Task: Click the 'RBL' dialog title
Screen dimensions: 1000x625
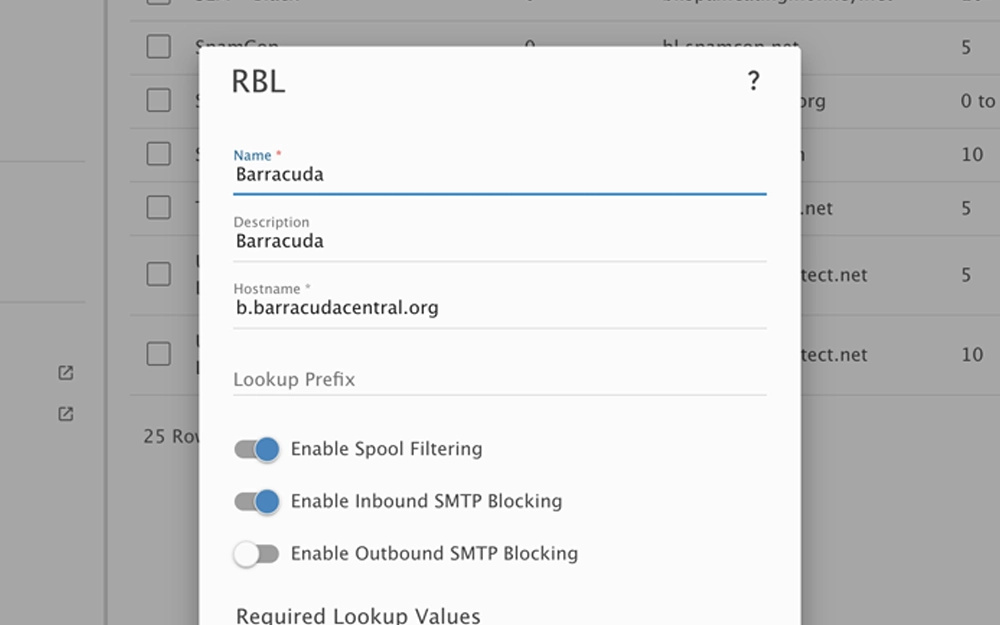Action: (x=258, y=82)
